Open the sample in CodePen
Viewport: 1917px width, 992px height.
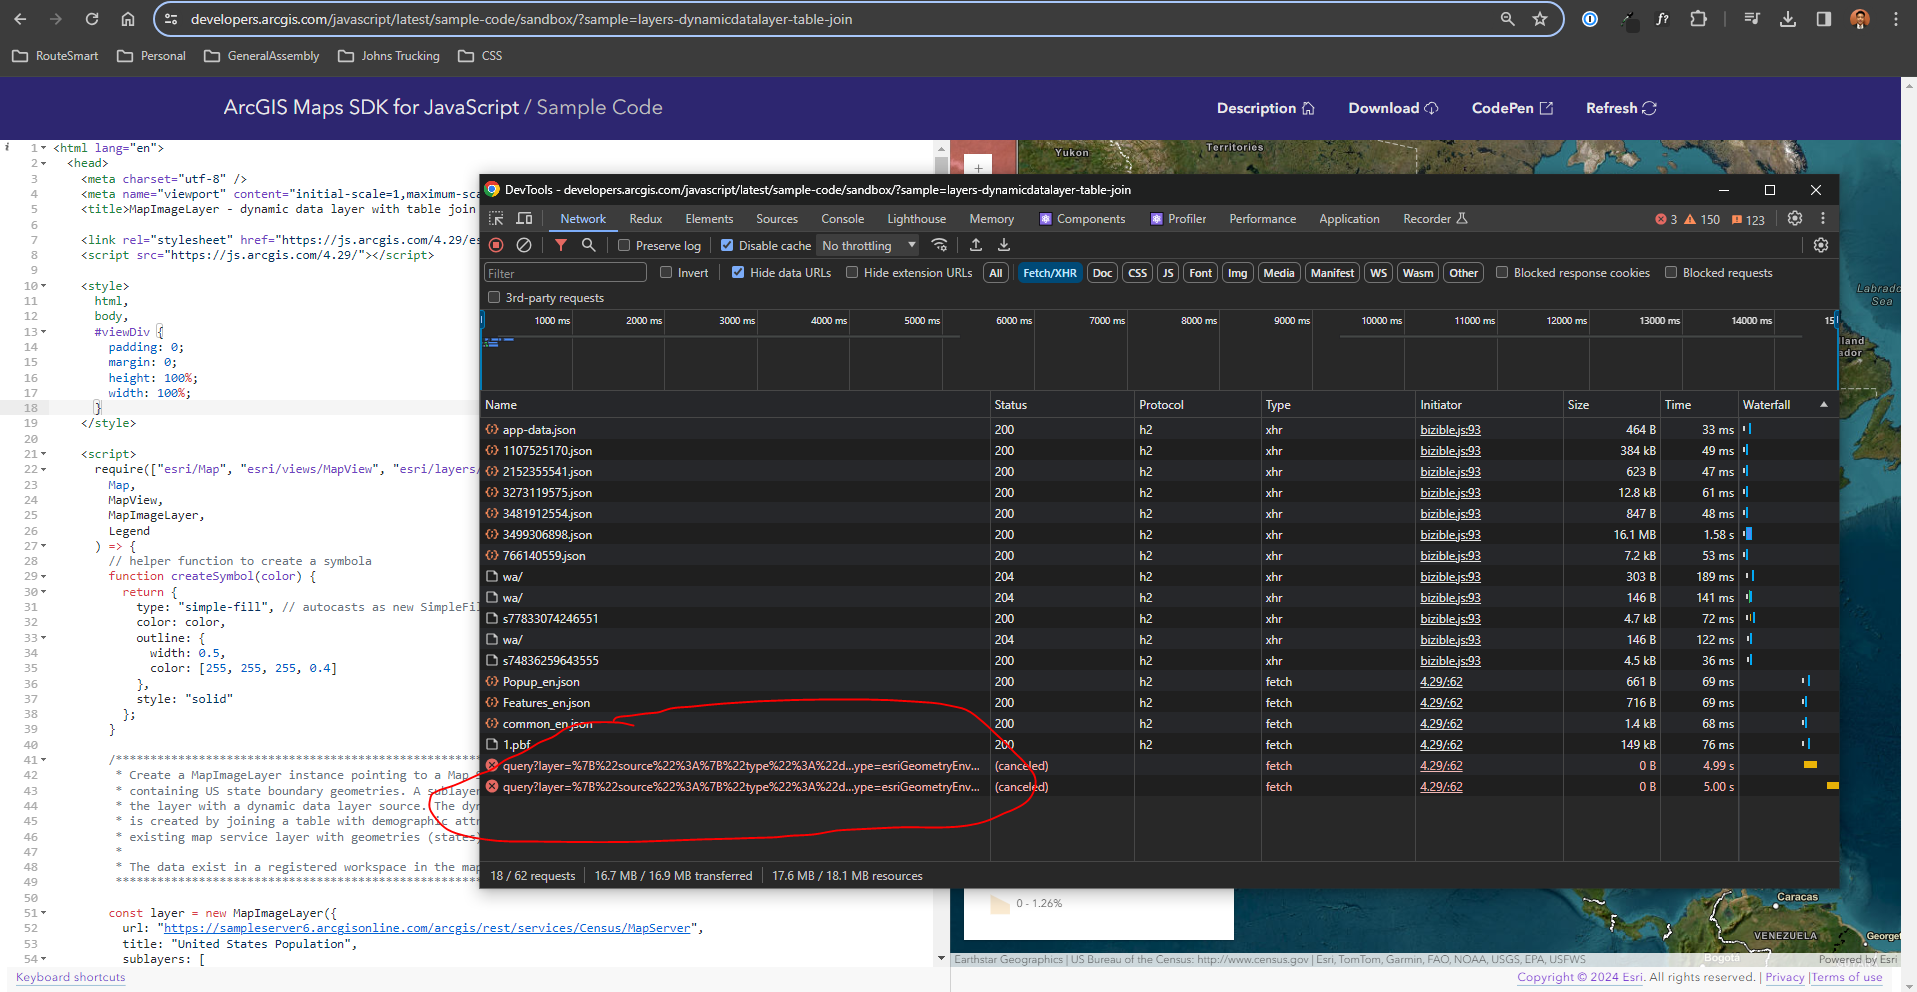(x=1511, y=108)
